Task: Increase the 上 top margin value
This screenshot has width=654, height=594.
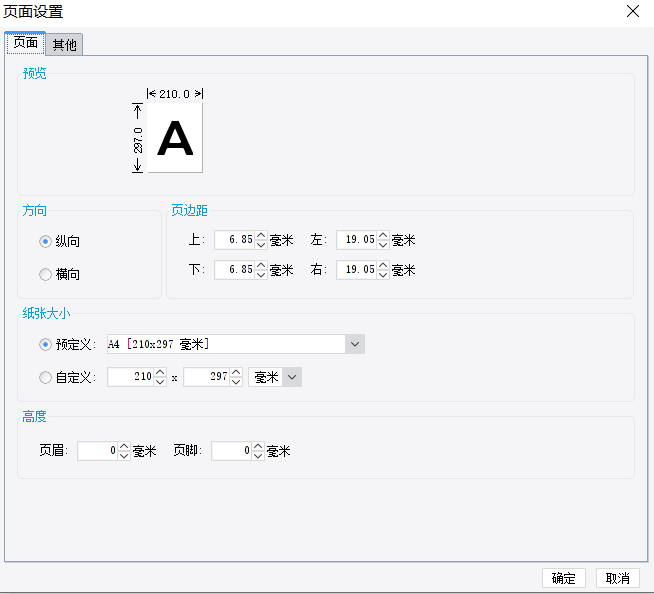Action: [261, 235]
